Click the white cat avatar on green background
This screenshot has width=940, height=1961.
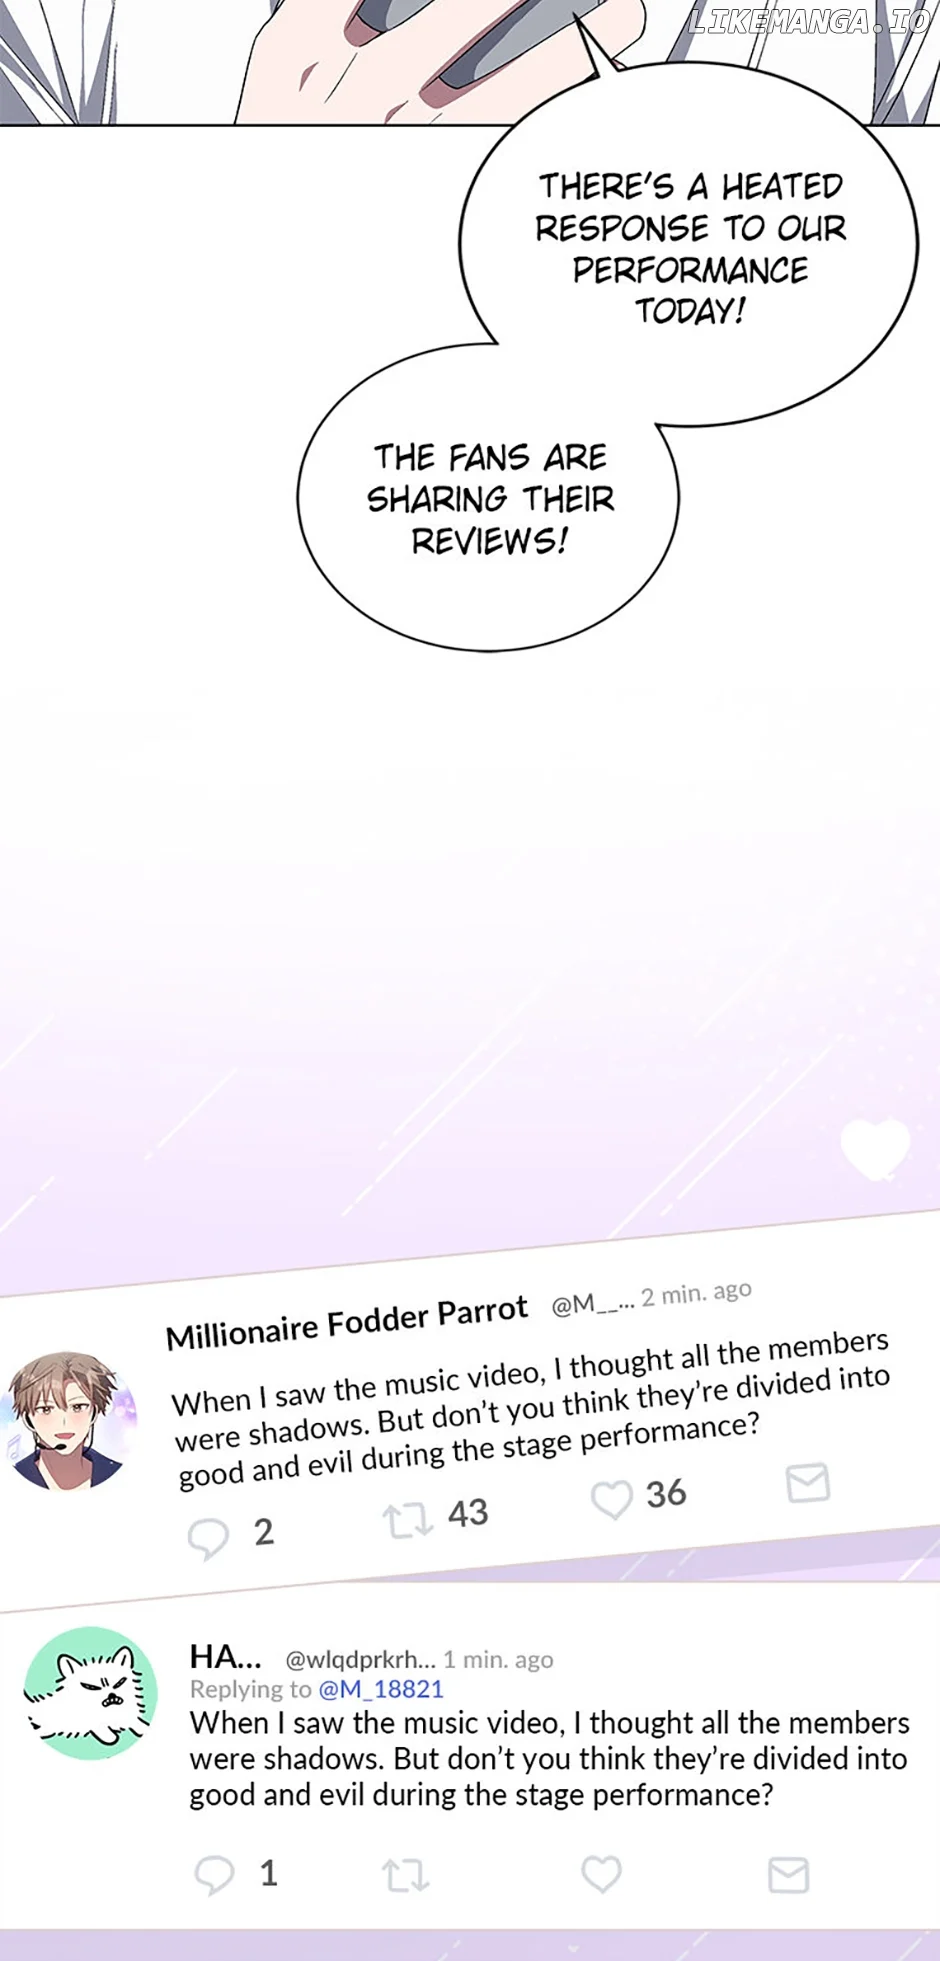coord(90,1693)
